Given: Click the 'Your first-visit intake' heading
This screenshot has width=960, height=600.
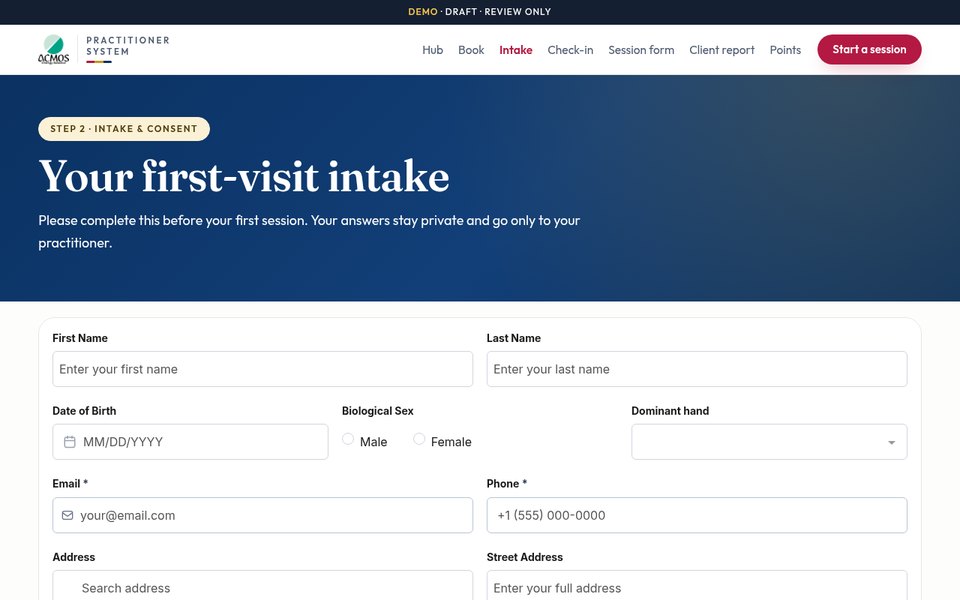Looking at the screenshot, I should tap(244, 177).
